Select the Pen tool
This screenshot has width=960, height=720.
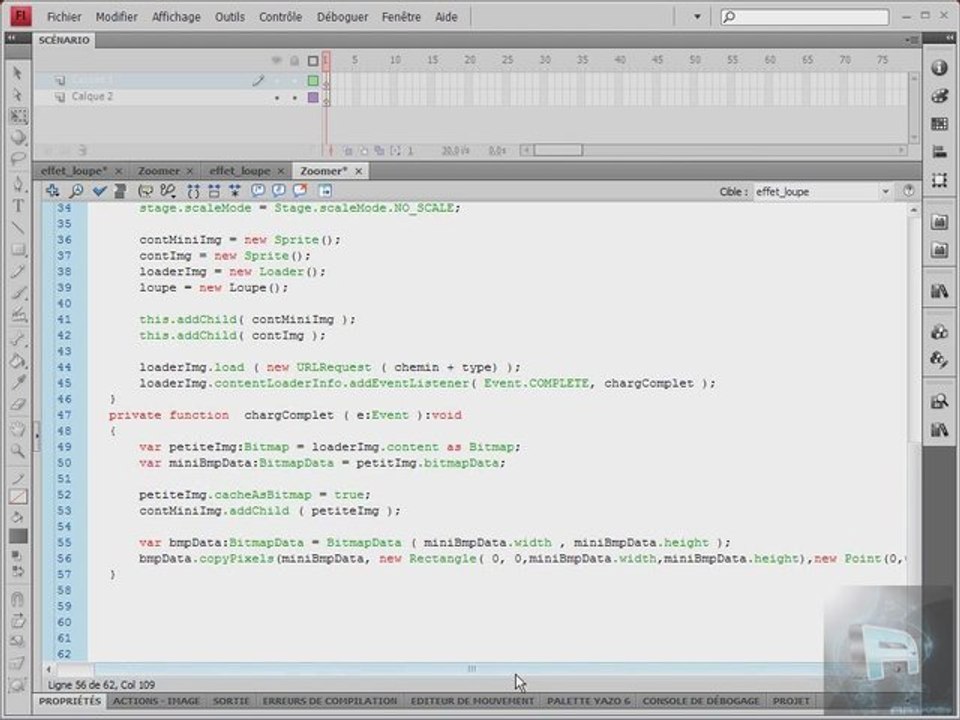tap(18, 184)
